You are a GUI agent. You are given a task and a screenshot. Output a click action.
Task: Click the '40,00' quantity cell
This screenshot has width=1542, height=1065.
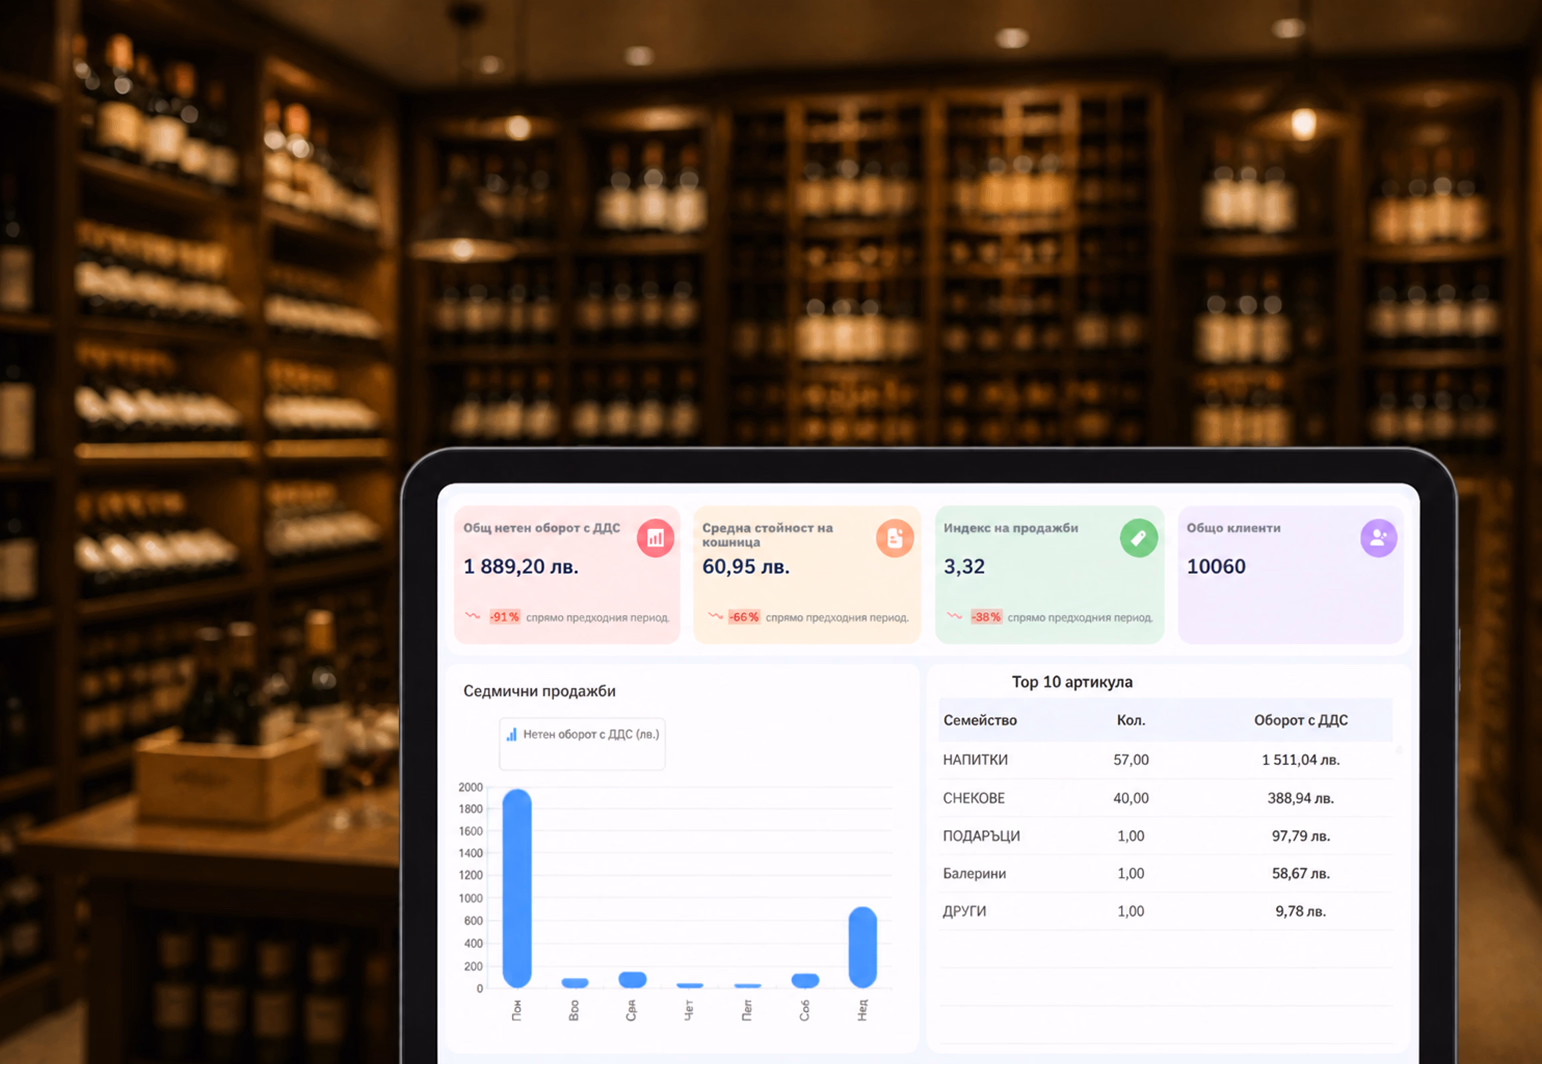1131,798
